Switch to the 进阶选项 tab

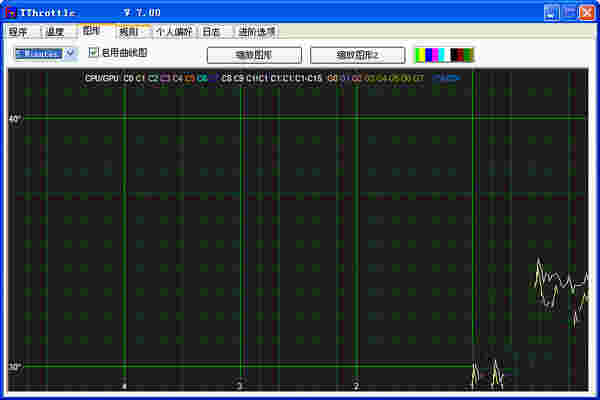[257, 32]
